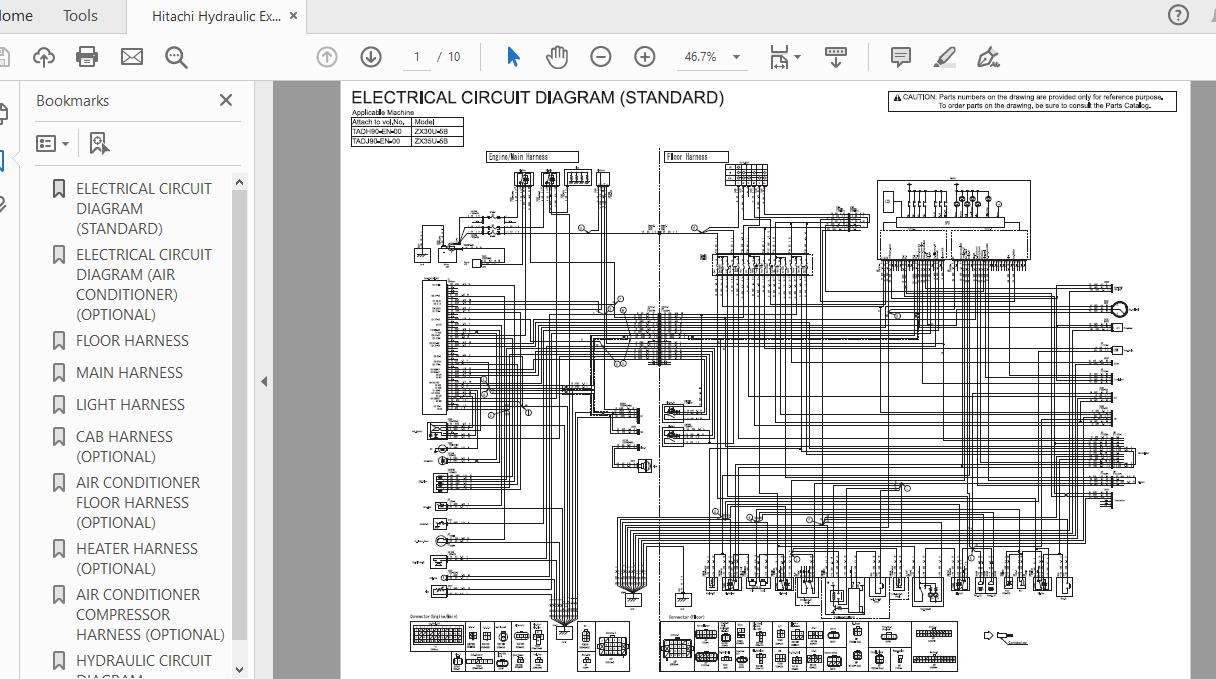This screenshot has height=679, width=1216.
Task: Select the Hitachi Hydraulic document tab
Action: coord(215,16)
